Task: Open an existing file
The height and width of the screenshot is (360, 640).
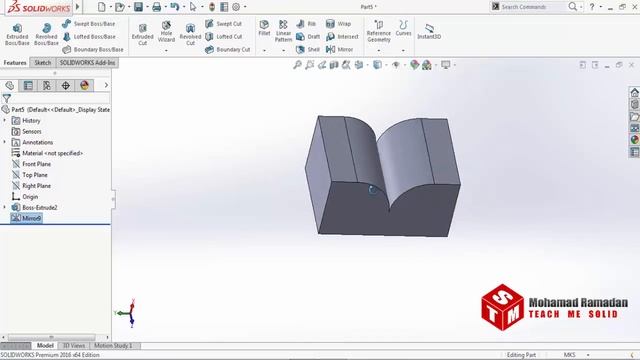Action: pyautogui.click(x=120, y=7)
